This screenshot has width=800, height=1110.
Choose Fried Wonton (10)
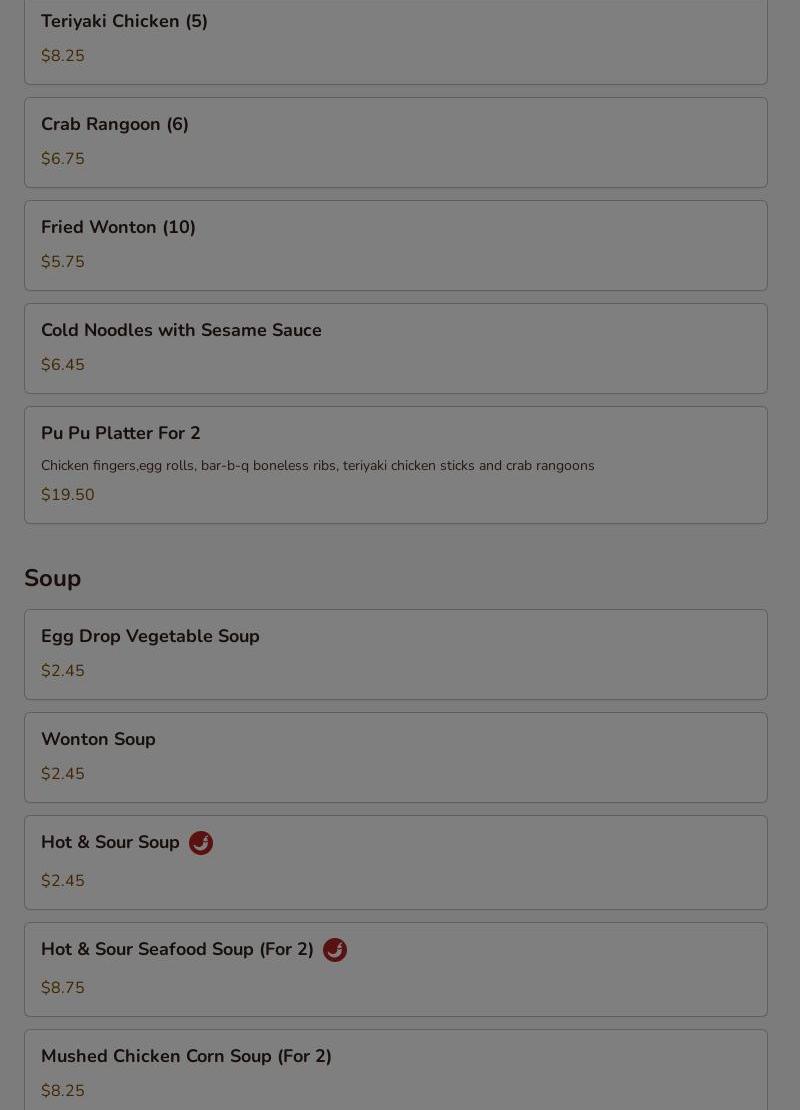(396, 246)
